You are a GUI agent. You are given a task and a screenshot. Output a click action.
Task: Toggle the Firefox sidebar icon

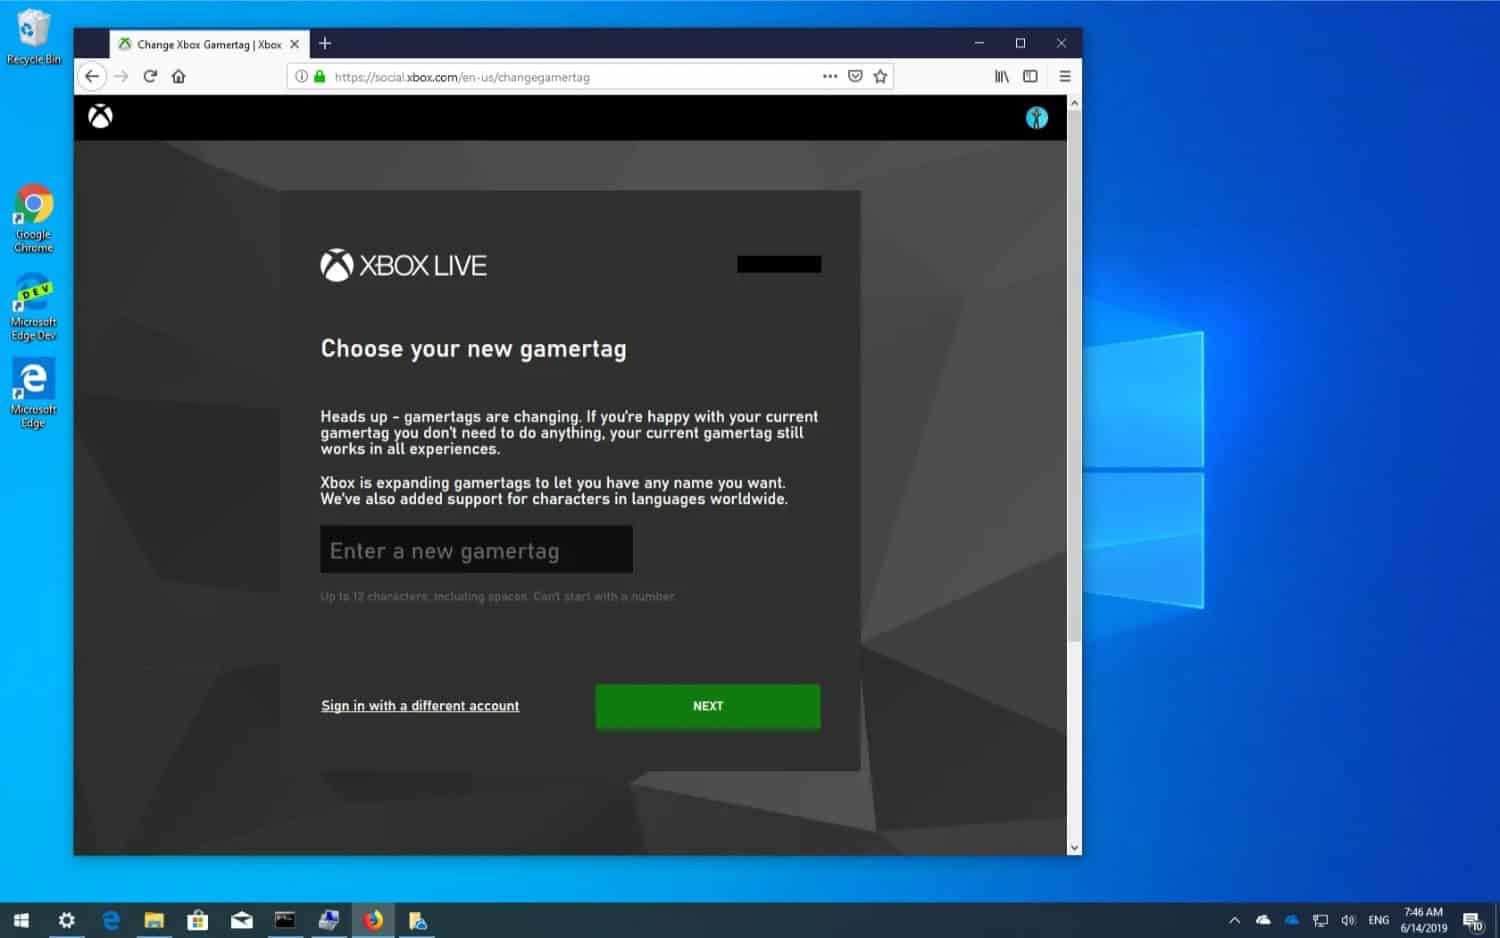coord(1030,76)
